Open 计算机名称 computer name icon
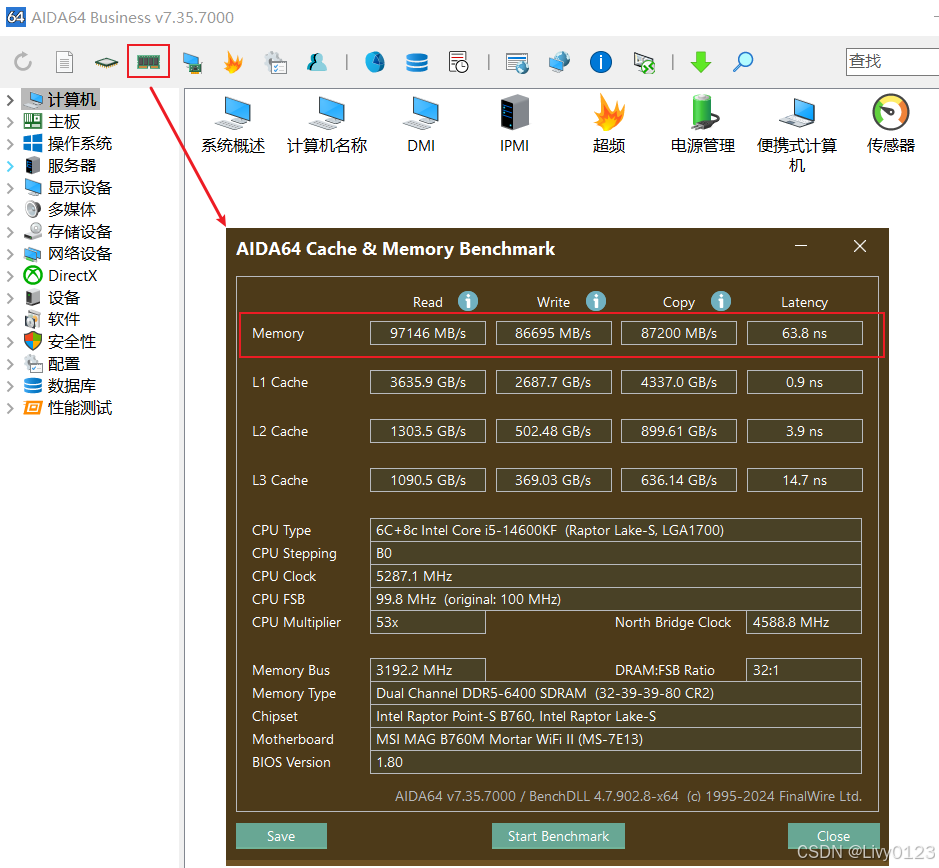The width and height of the screenshot is (939, 868). (x=327, y=125)
